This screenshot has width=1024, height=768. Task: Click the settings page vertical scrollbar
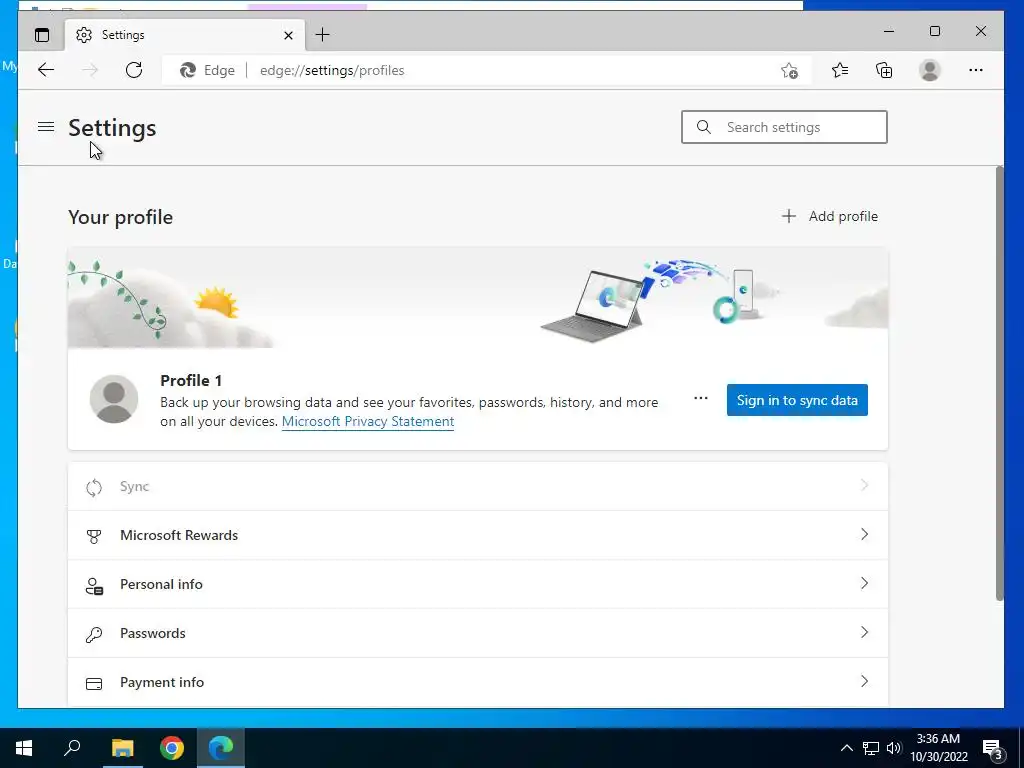pos(999,383)
